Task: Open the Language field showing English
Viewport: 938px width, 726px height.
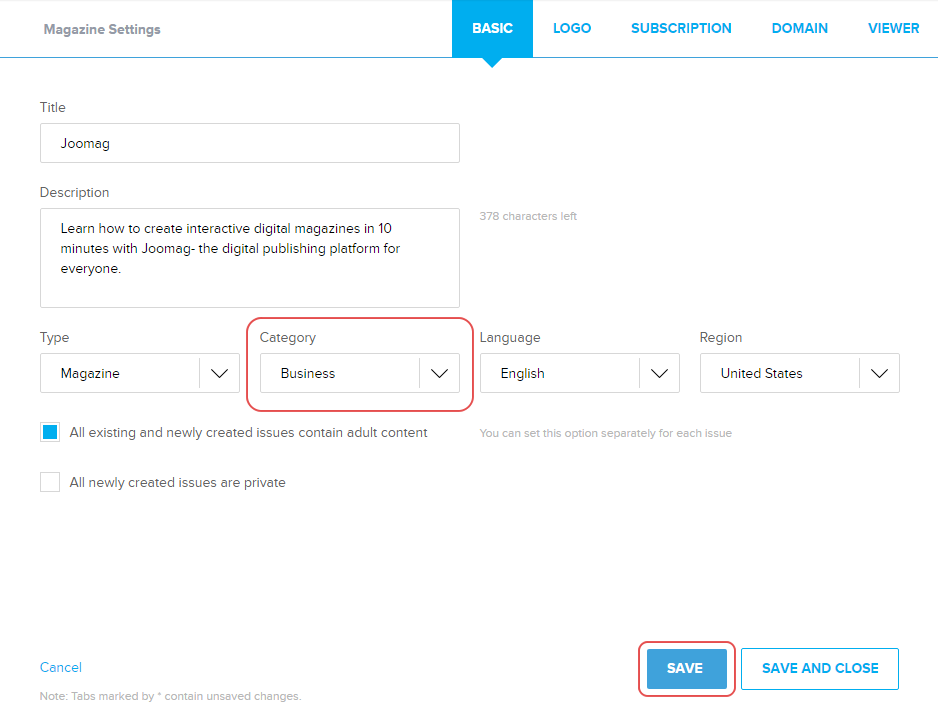Action: pos(560,373)
